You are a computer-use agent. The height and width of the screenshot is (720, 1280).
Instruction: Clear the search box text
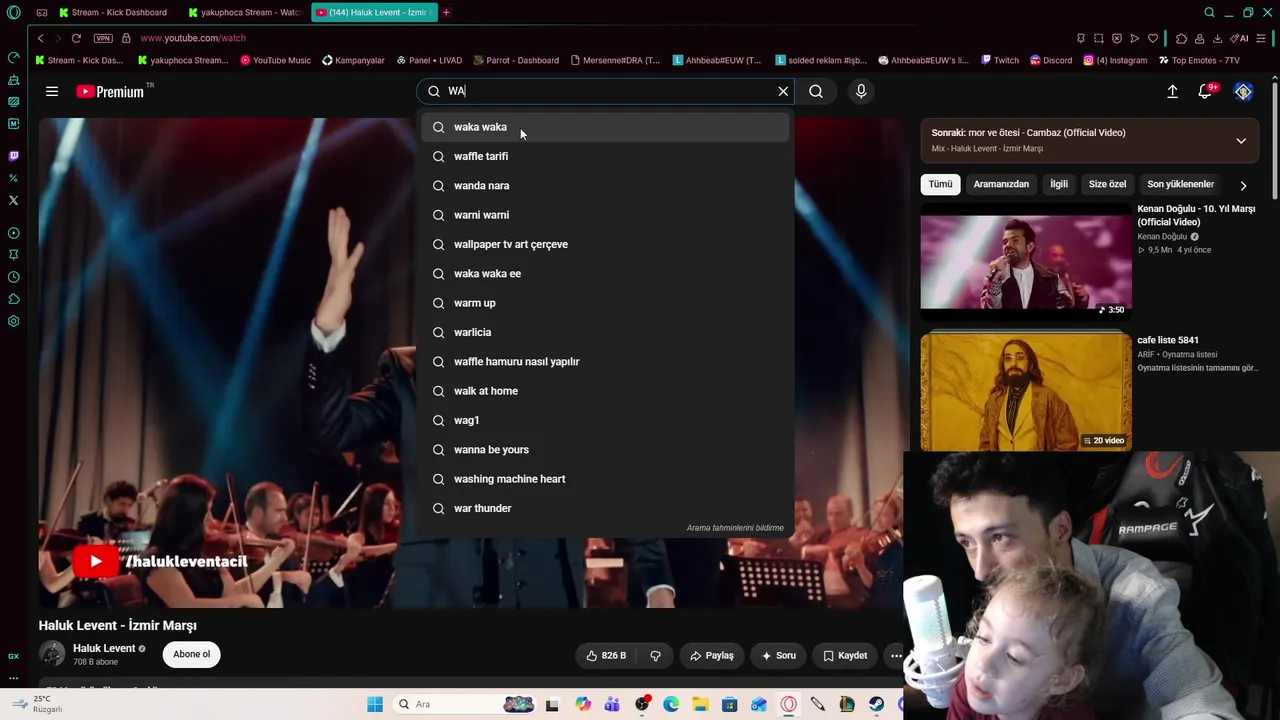[783, 91]
